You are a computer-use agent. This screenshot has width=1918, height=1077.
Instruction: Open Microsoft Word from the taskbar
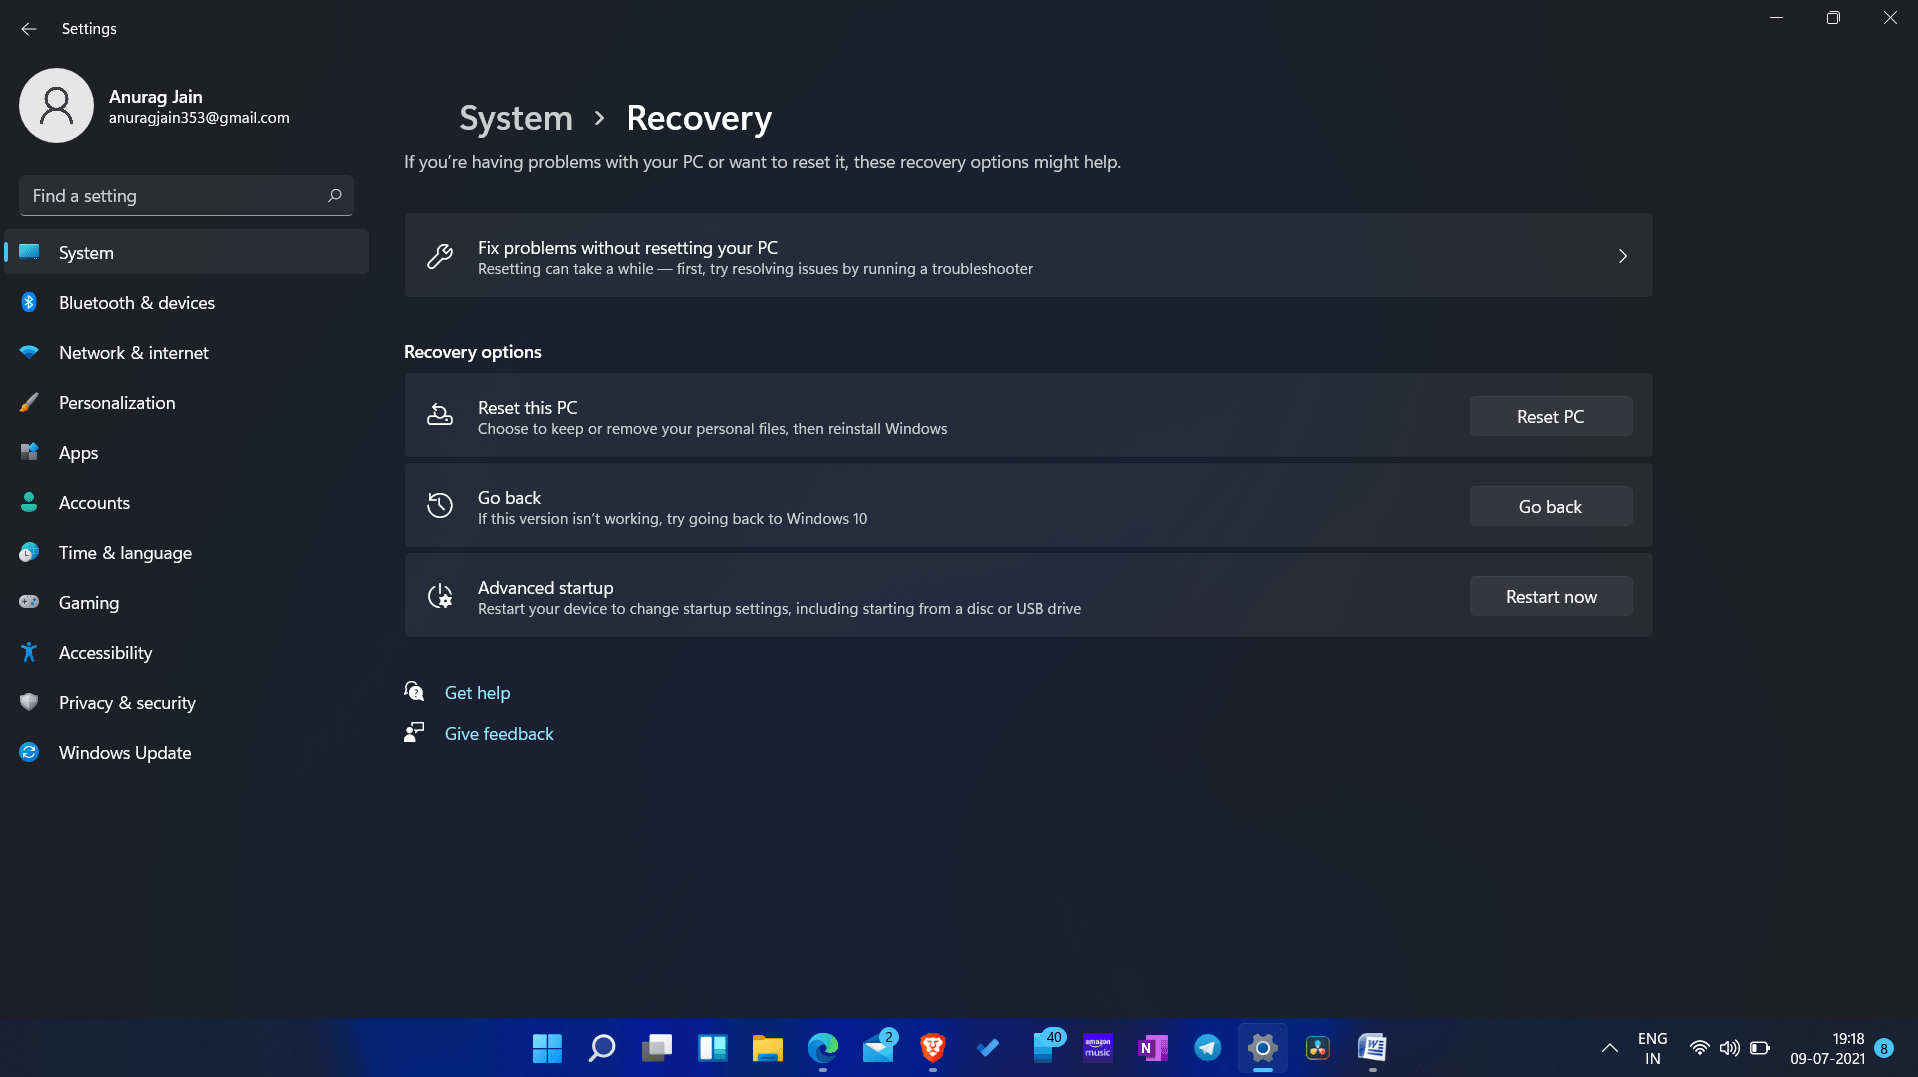[x=1372, y=1048]
